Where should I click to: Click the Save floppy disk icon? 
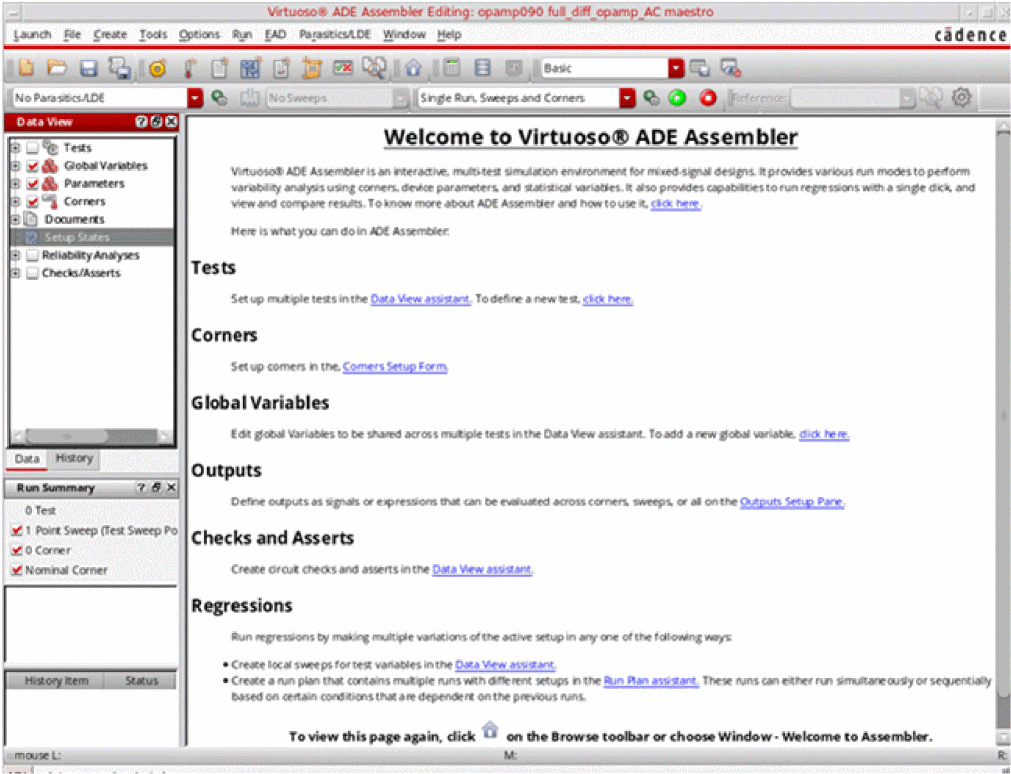point(88,68)
